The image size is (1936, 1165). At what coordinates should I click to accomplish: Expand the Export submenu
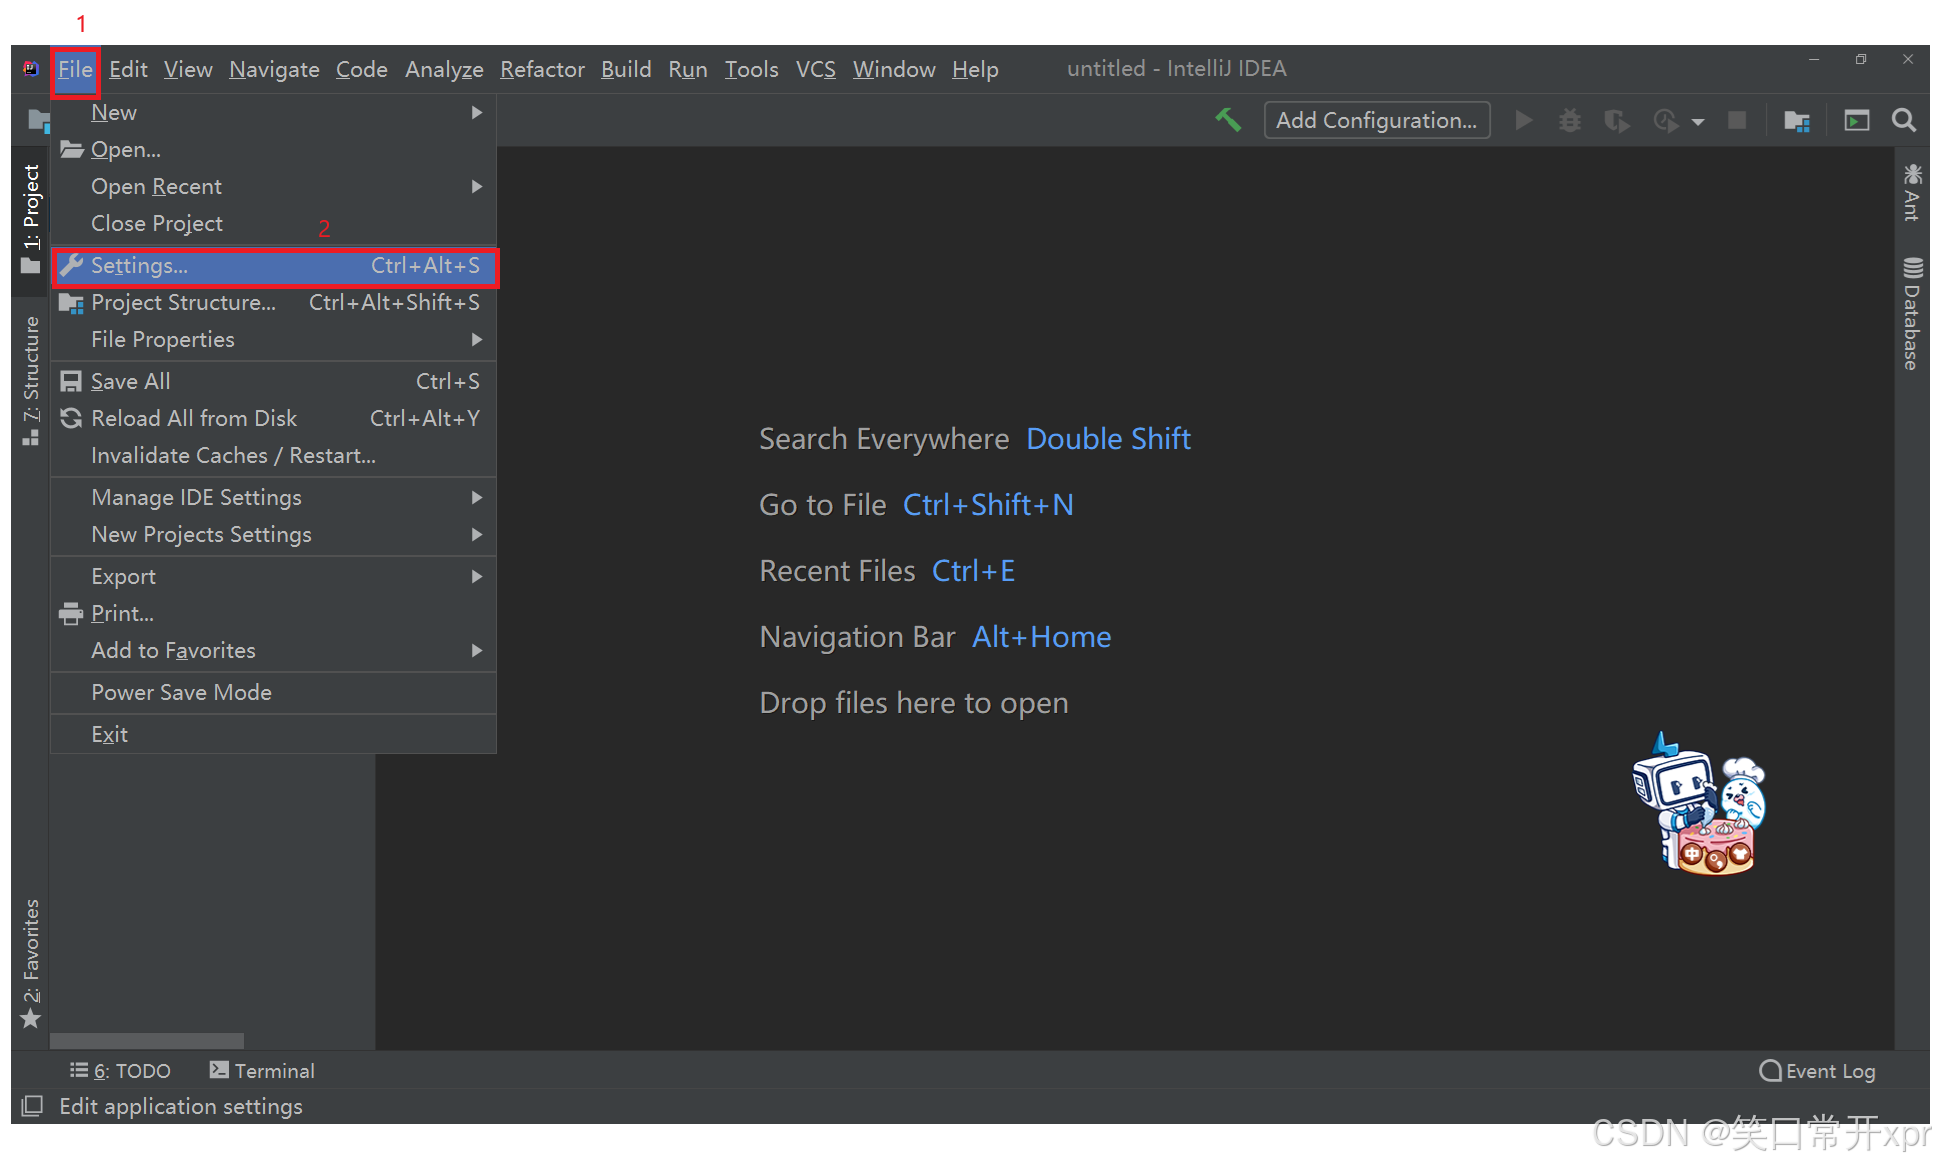(x=273, y=577)
